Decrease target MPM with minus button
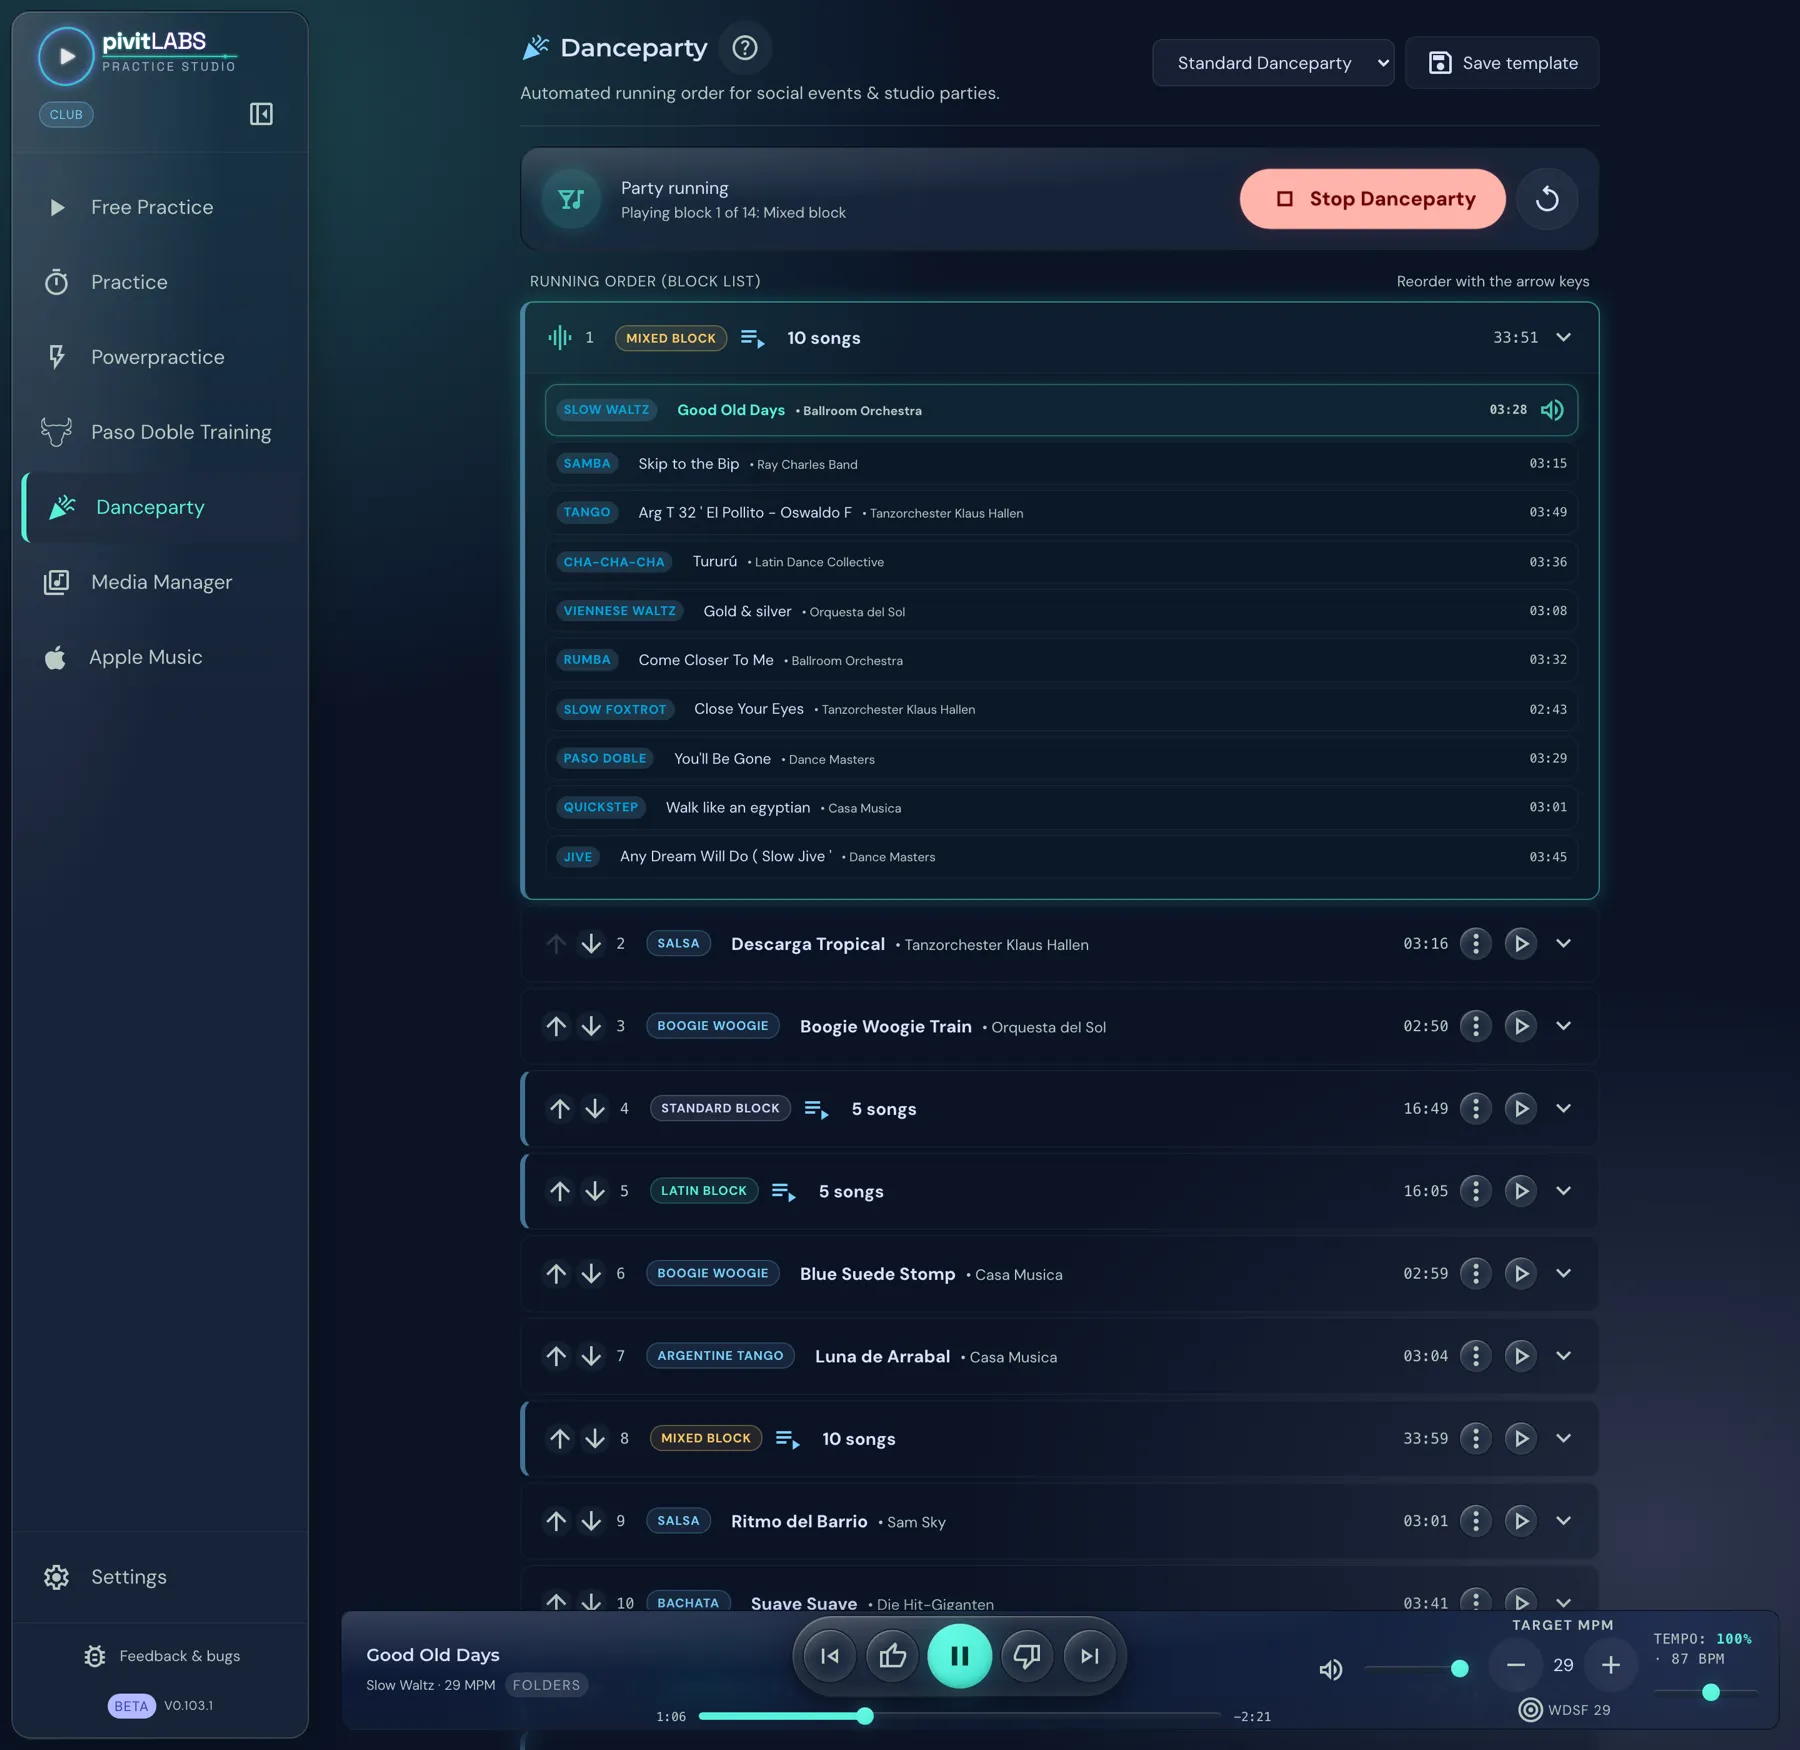 [x=1516, y=1665]
